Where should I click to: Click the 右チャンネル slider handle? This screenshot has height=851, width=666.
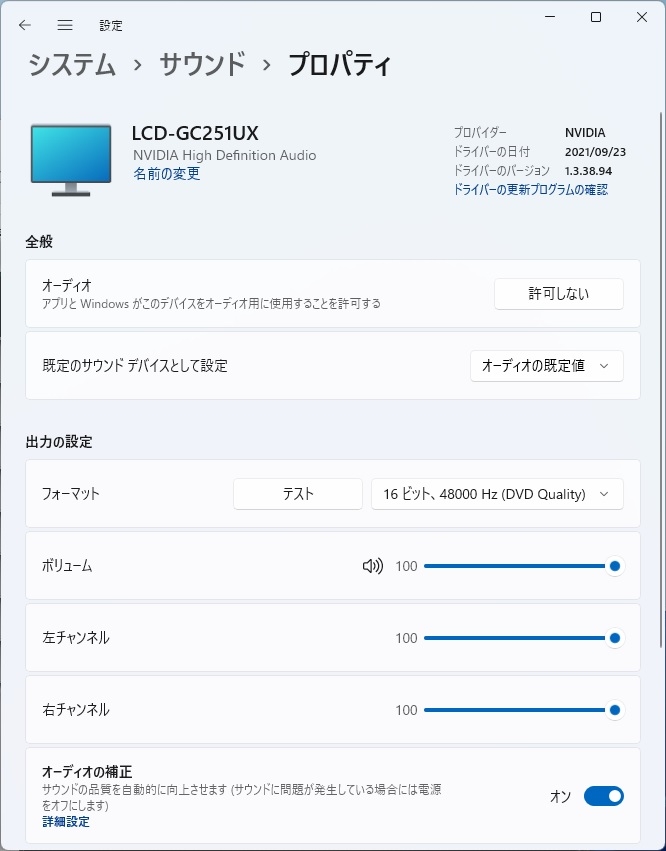click(615, 710)
